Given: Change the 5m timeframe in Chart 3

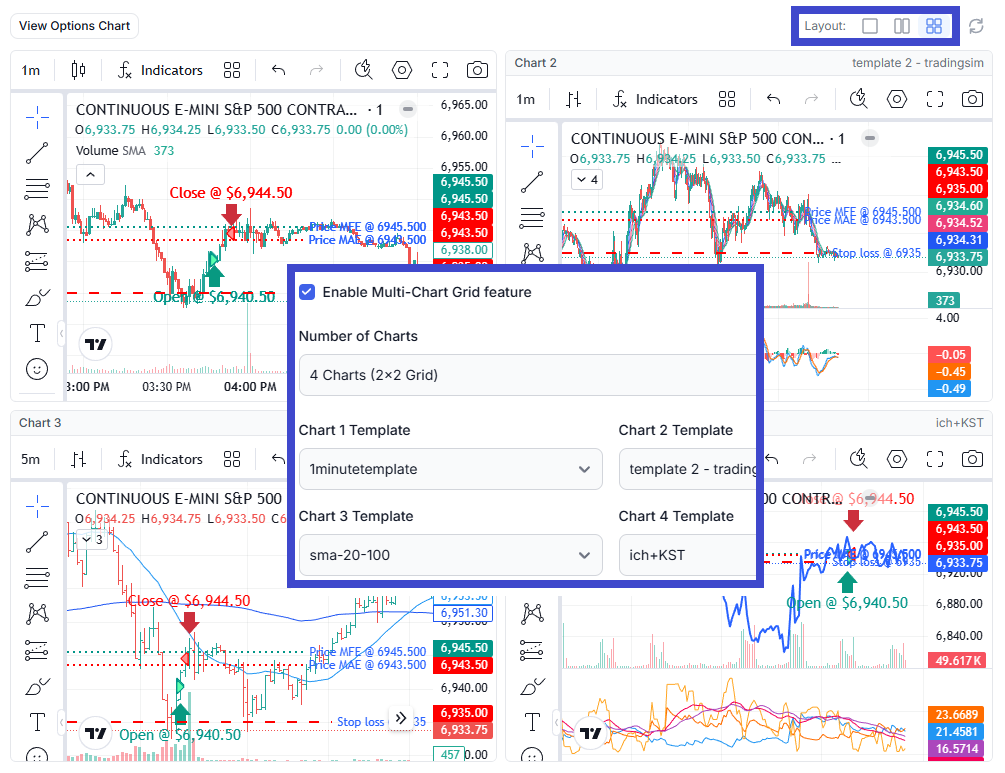Looking at the screenshot, I should coord(31,459).
